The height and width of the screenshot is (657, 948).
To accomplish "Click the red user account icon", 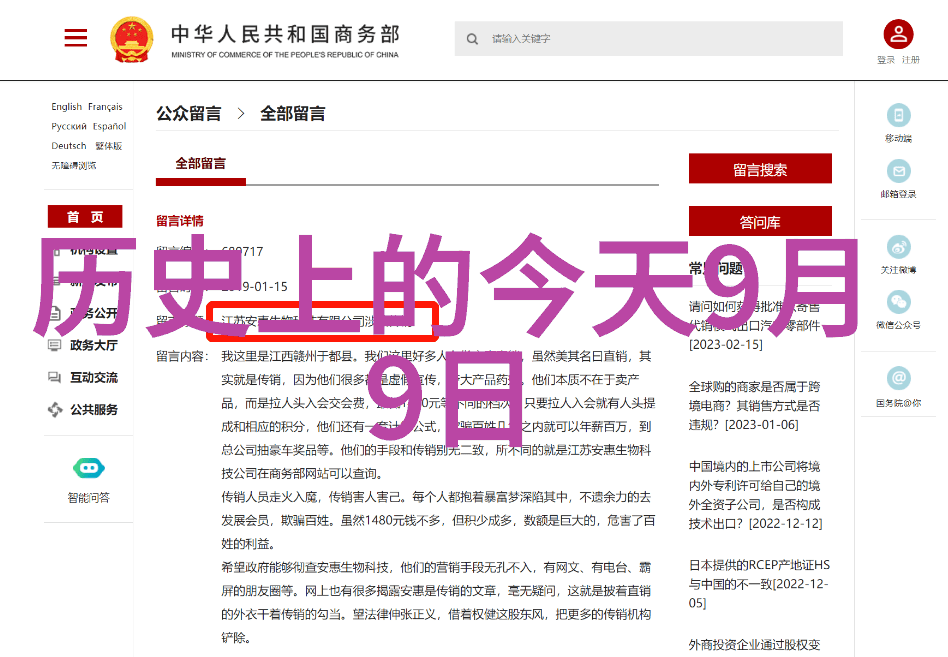I will [x=897, y=35].
